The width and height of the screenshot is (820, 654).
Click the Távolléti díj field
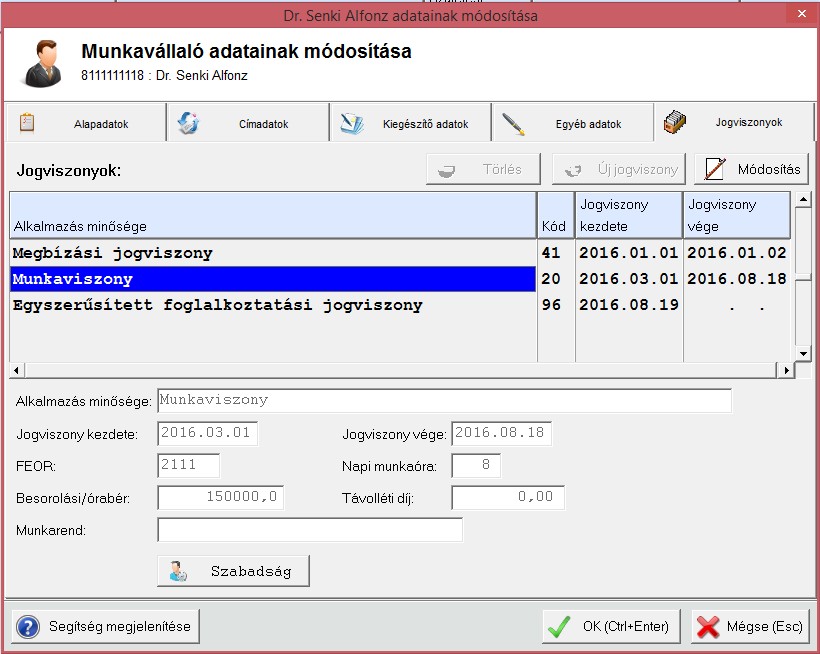(508, 497)
